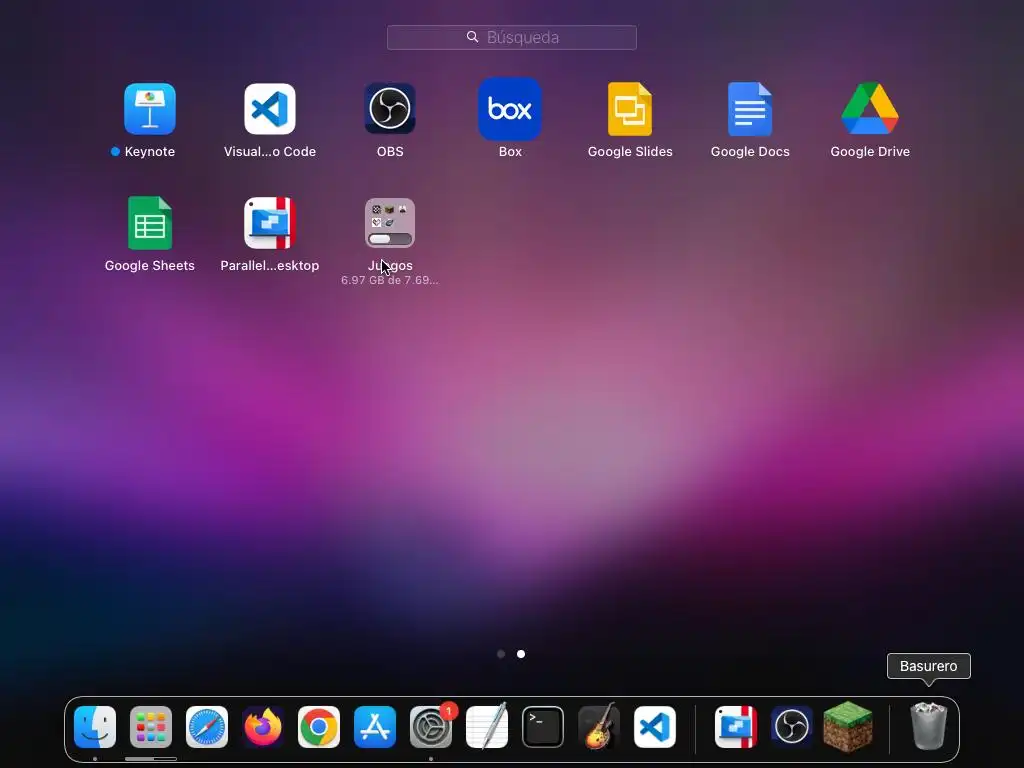Open the Juegos folder

(390, 223)
